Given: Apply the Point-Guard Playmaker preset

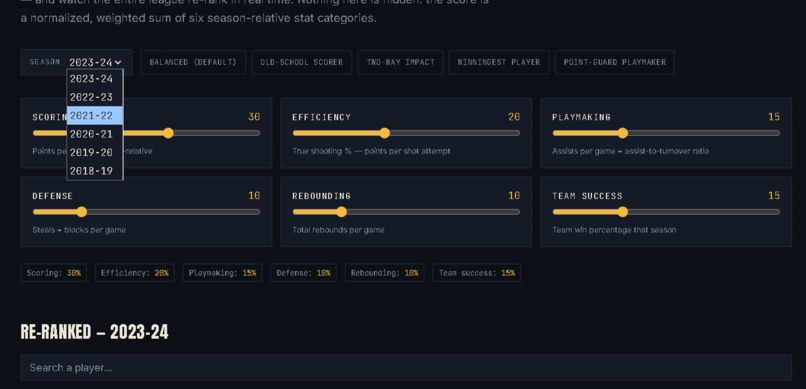Looking at the screenshot, I should (615, 62).
